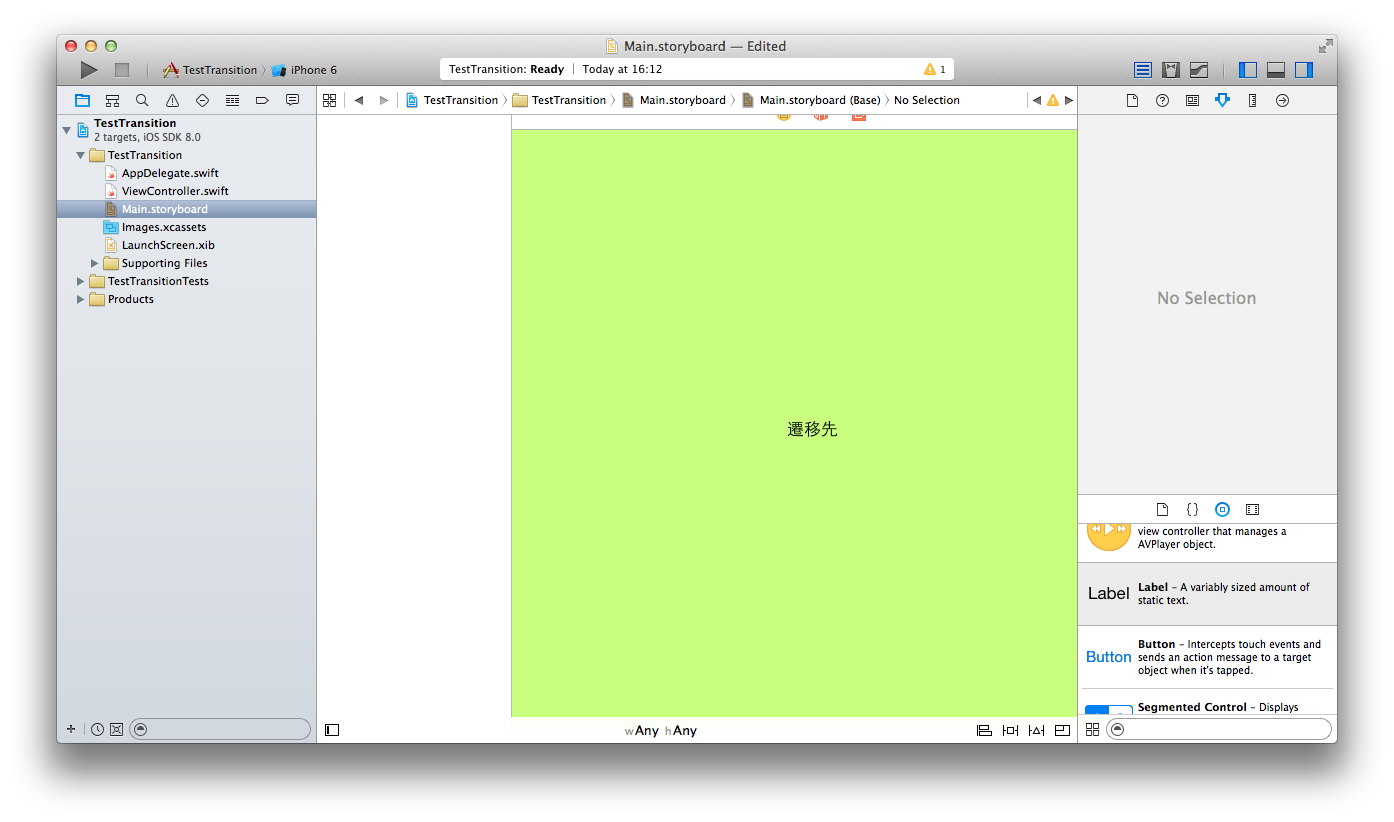This screenshot has height=822, width=1394.
Task: Open the Find navigator
Action: (142, 100)
